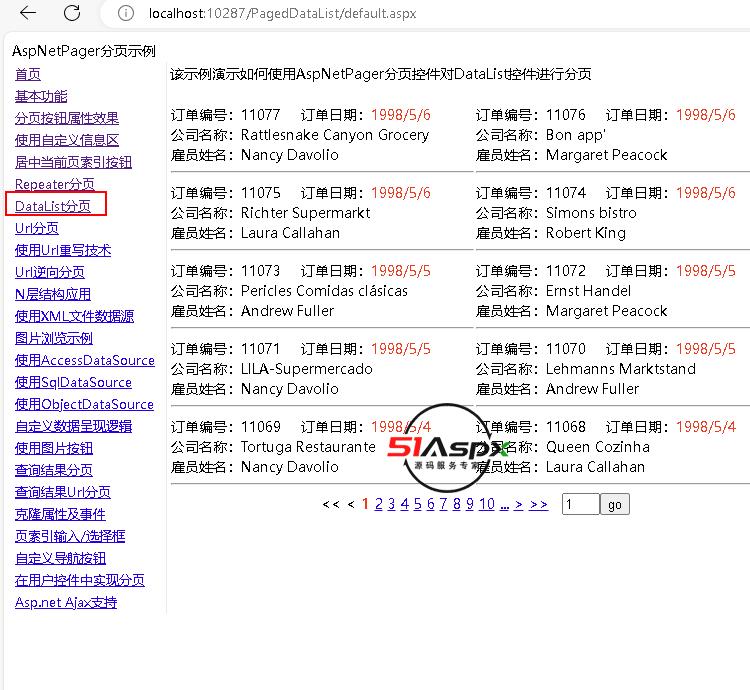The height and width of the screenshot is (690, 750).
Task: Go to 分页按钮属性效果 page
Action: click(66, 118)
